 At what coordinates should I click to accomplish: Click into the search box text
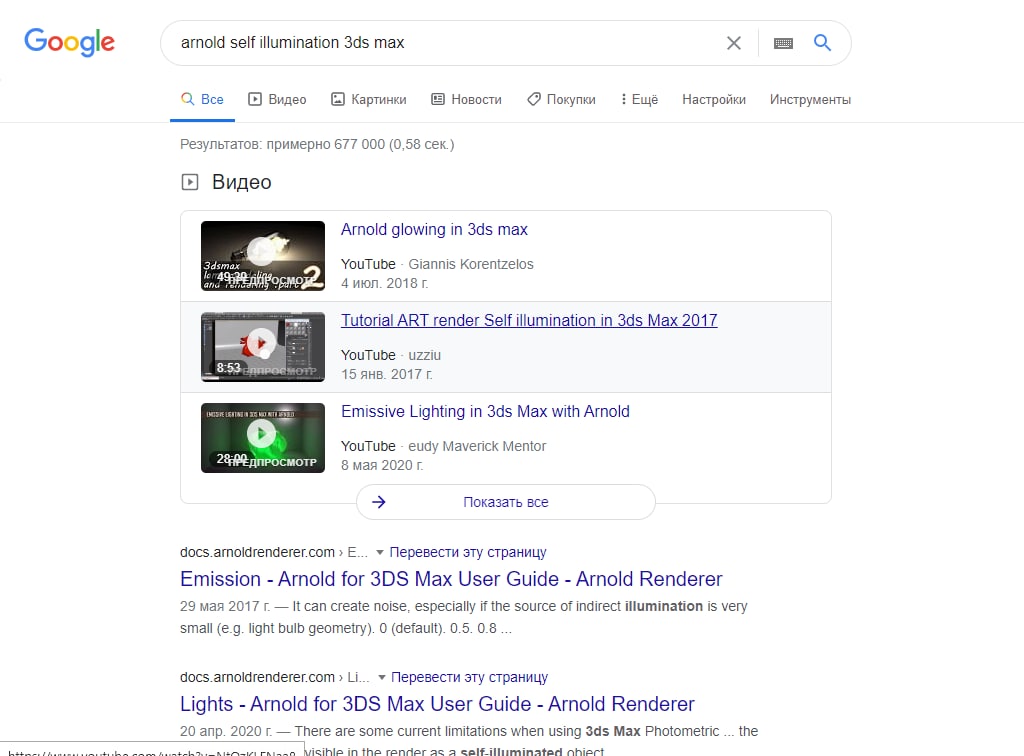pos(293,42)
